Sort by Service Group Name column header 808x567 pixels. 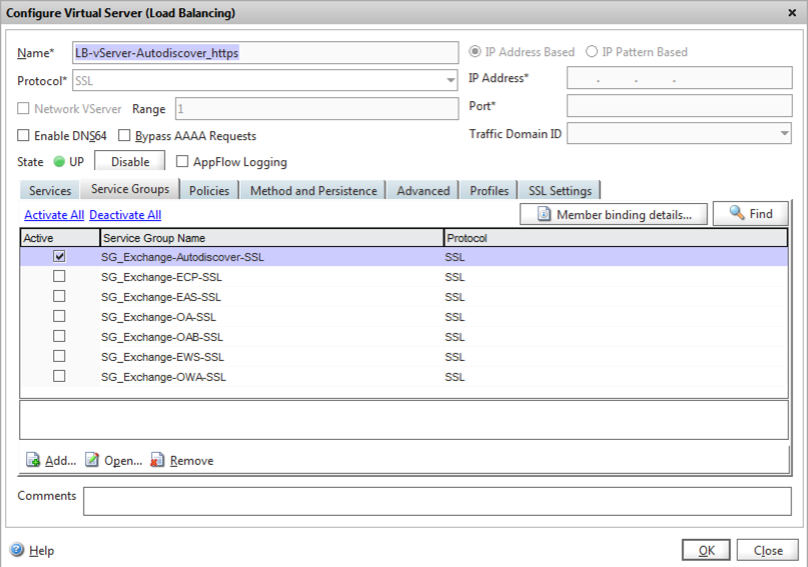click(x=272, y=238)
